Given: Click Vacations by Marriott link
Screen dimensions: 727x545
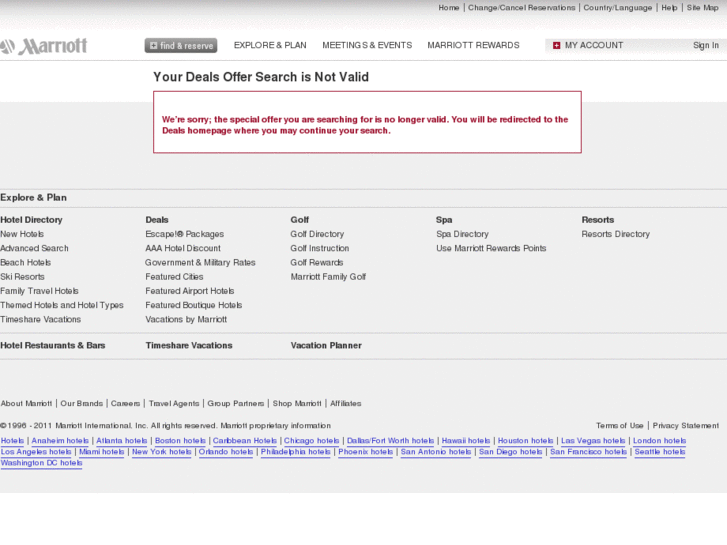Looking at the screenshot, I should [186, 320].
